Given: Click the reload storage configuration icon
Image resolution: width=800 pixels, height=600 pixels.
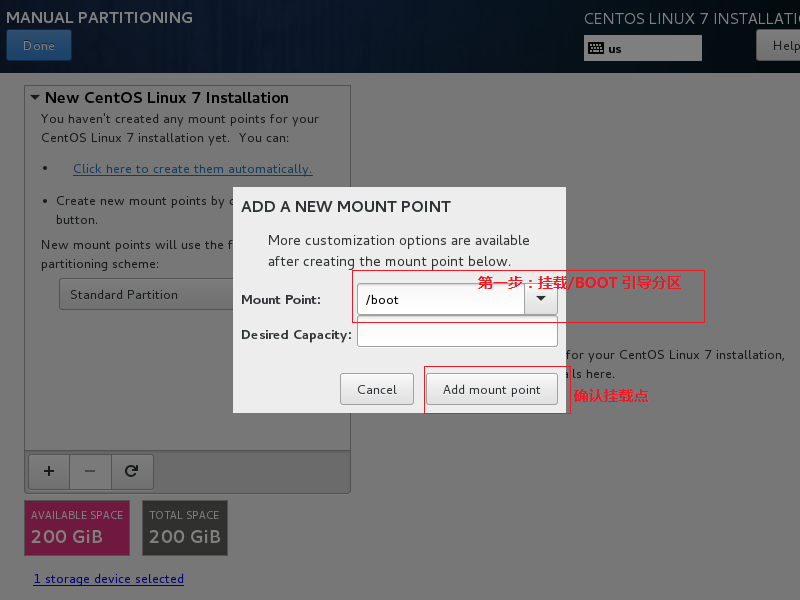Looking at the screenshot, I should pyautogui.click(x=131, y=470).
